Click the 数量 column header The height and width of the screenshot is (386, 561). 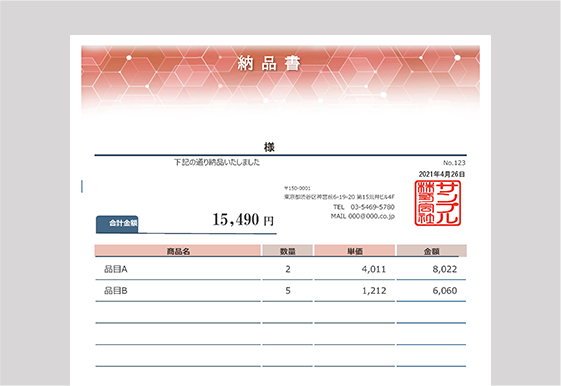[x=288, y=251]
